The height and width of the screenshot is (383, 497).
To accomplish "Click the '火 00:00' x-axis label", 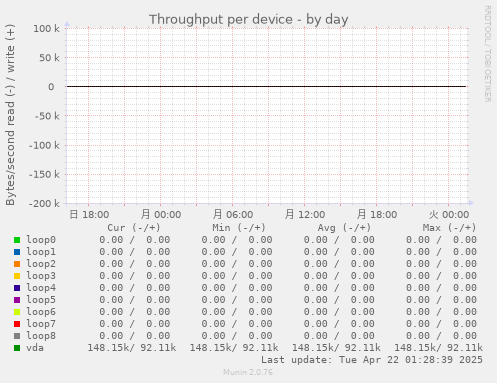I will (x=449, y=214).
